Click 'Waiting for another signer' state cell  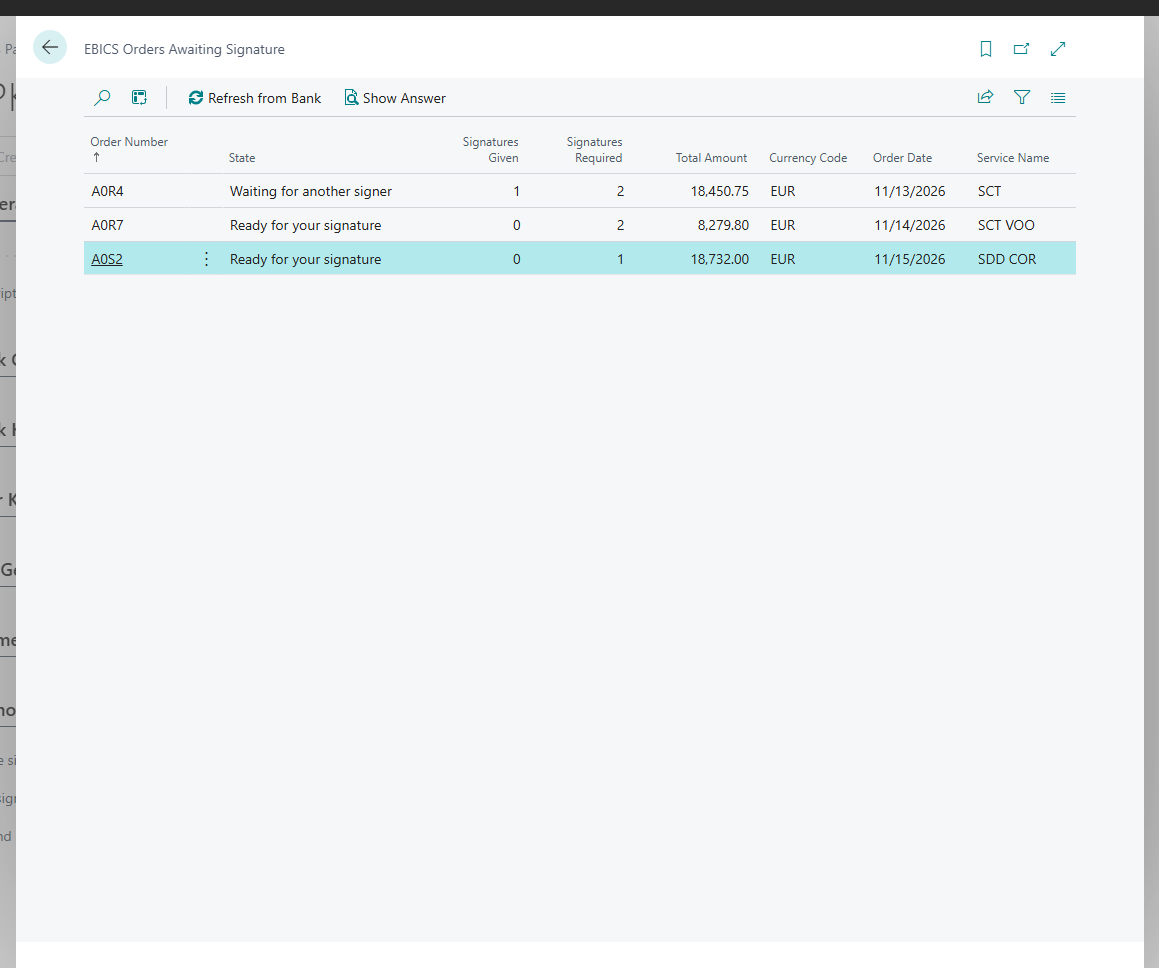[310, 191]
